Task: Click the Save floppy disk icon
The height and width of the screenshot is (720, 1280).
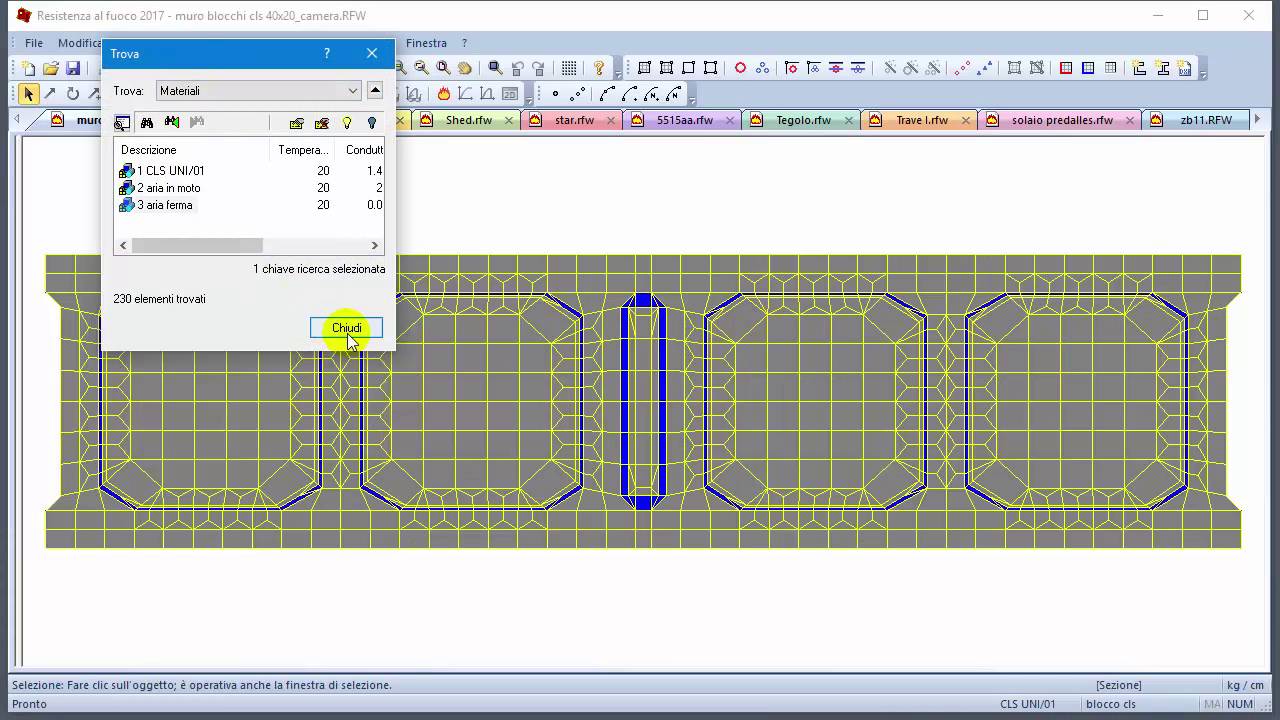Action: pos(73,68)
